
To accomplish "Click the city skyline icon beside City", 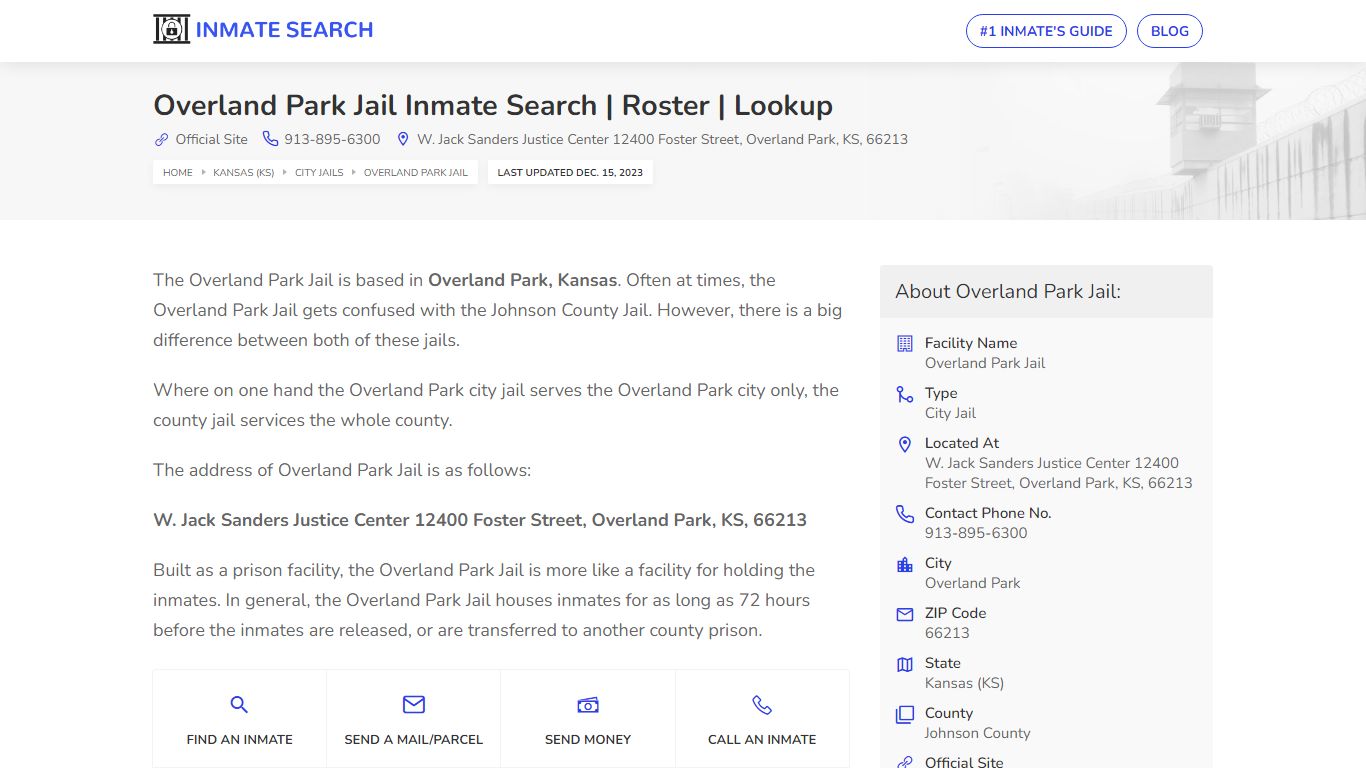I will point(905,564).
